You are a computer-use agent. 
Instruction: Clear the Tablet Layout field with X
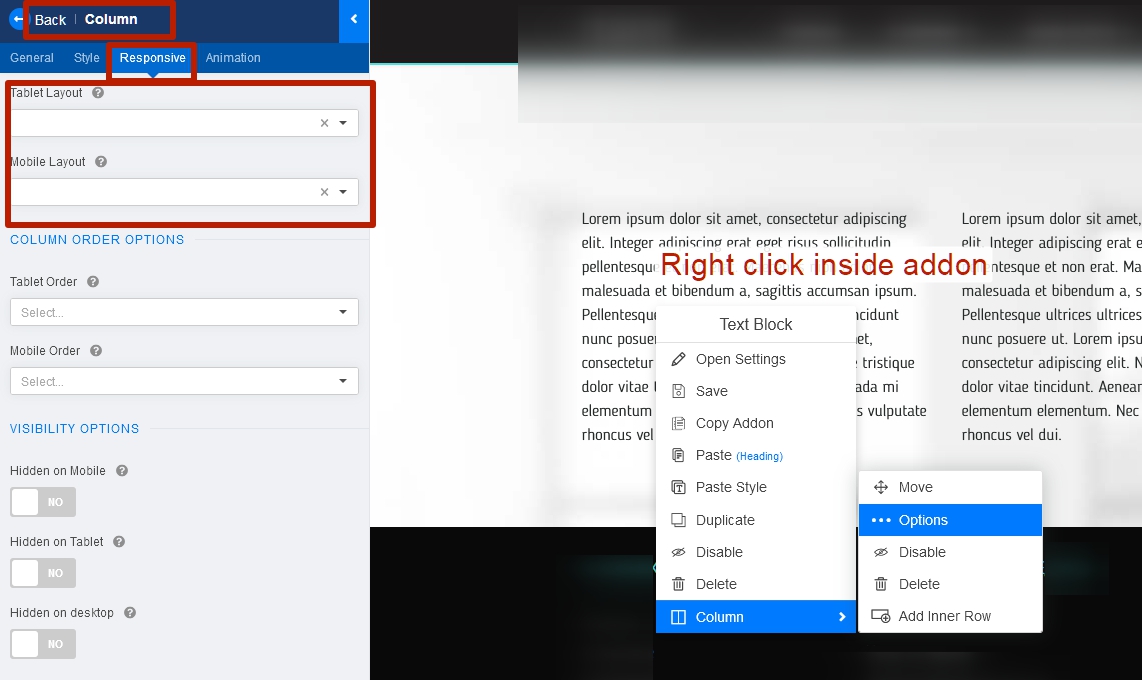pos(324,123)
